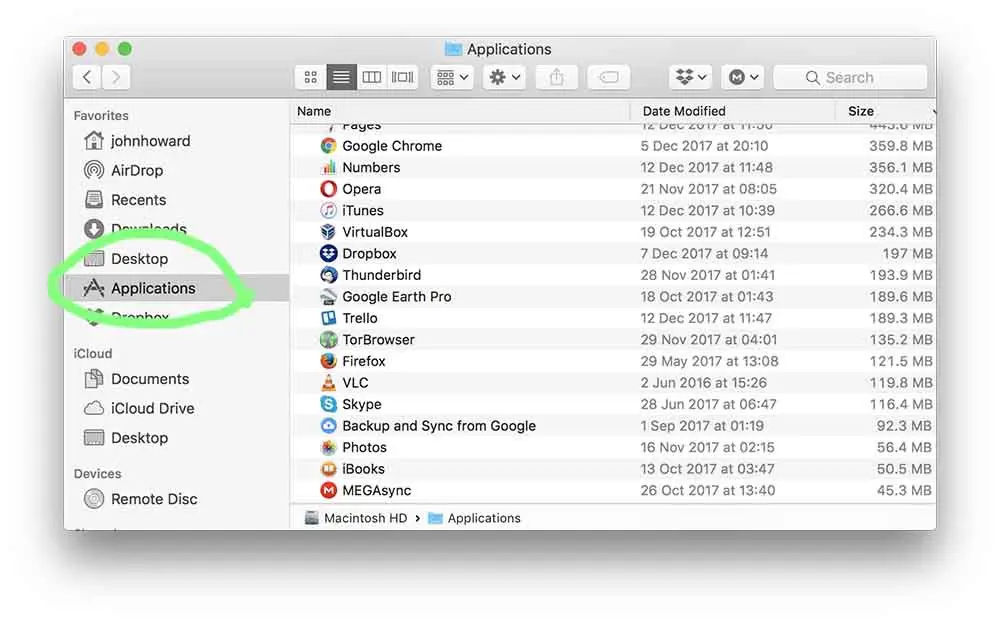Go back with the left arrow button
Viewport: 1000px width, 621px height.
pos(87,77)
